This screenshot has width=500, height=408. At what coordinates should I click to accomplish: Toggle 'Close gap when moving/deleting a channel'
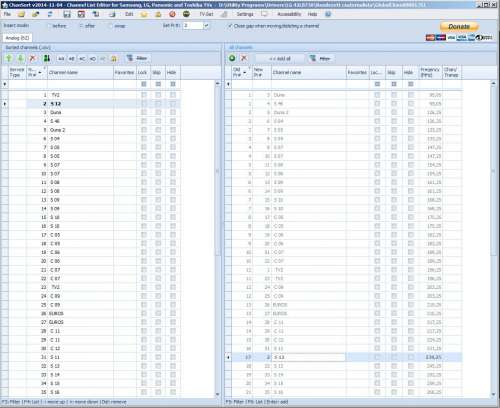point(273,26)
